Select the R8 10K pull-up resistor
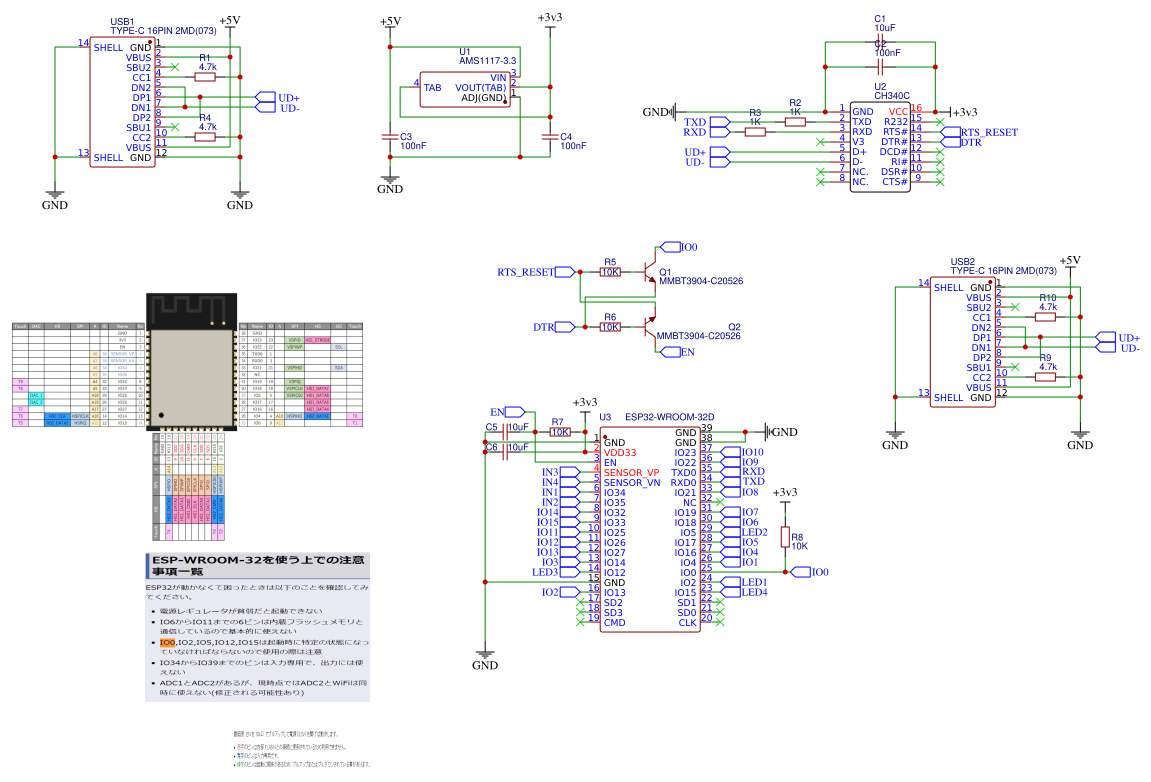Screen dimensions: 1151x782 tap(785, 537)
